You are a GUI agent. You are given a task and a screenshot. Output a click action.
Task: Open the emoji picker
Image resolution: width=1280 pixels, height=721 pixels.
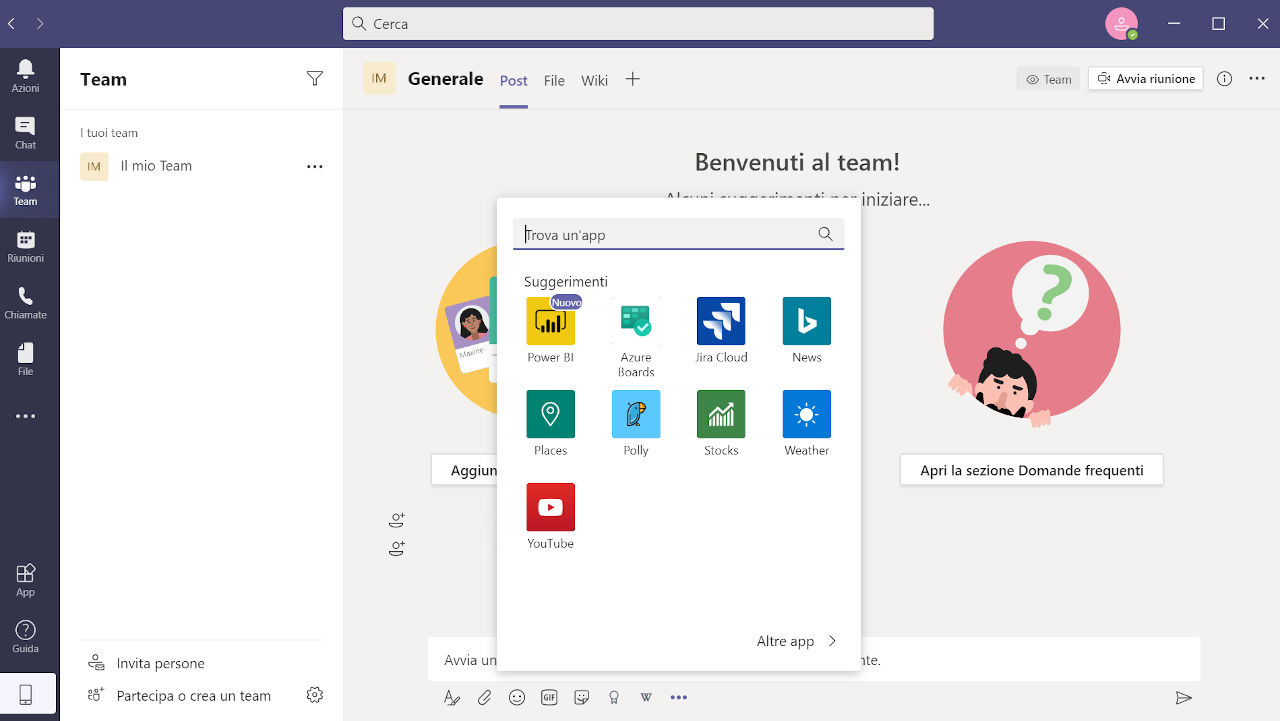[x=517, y=698]
